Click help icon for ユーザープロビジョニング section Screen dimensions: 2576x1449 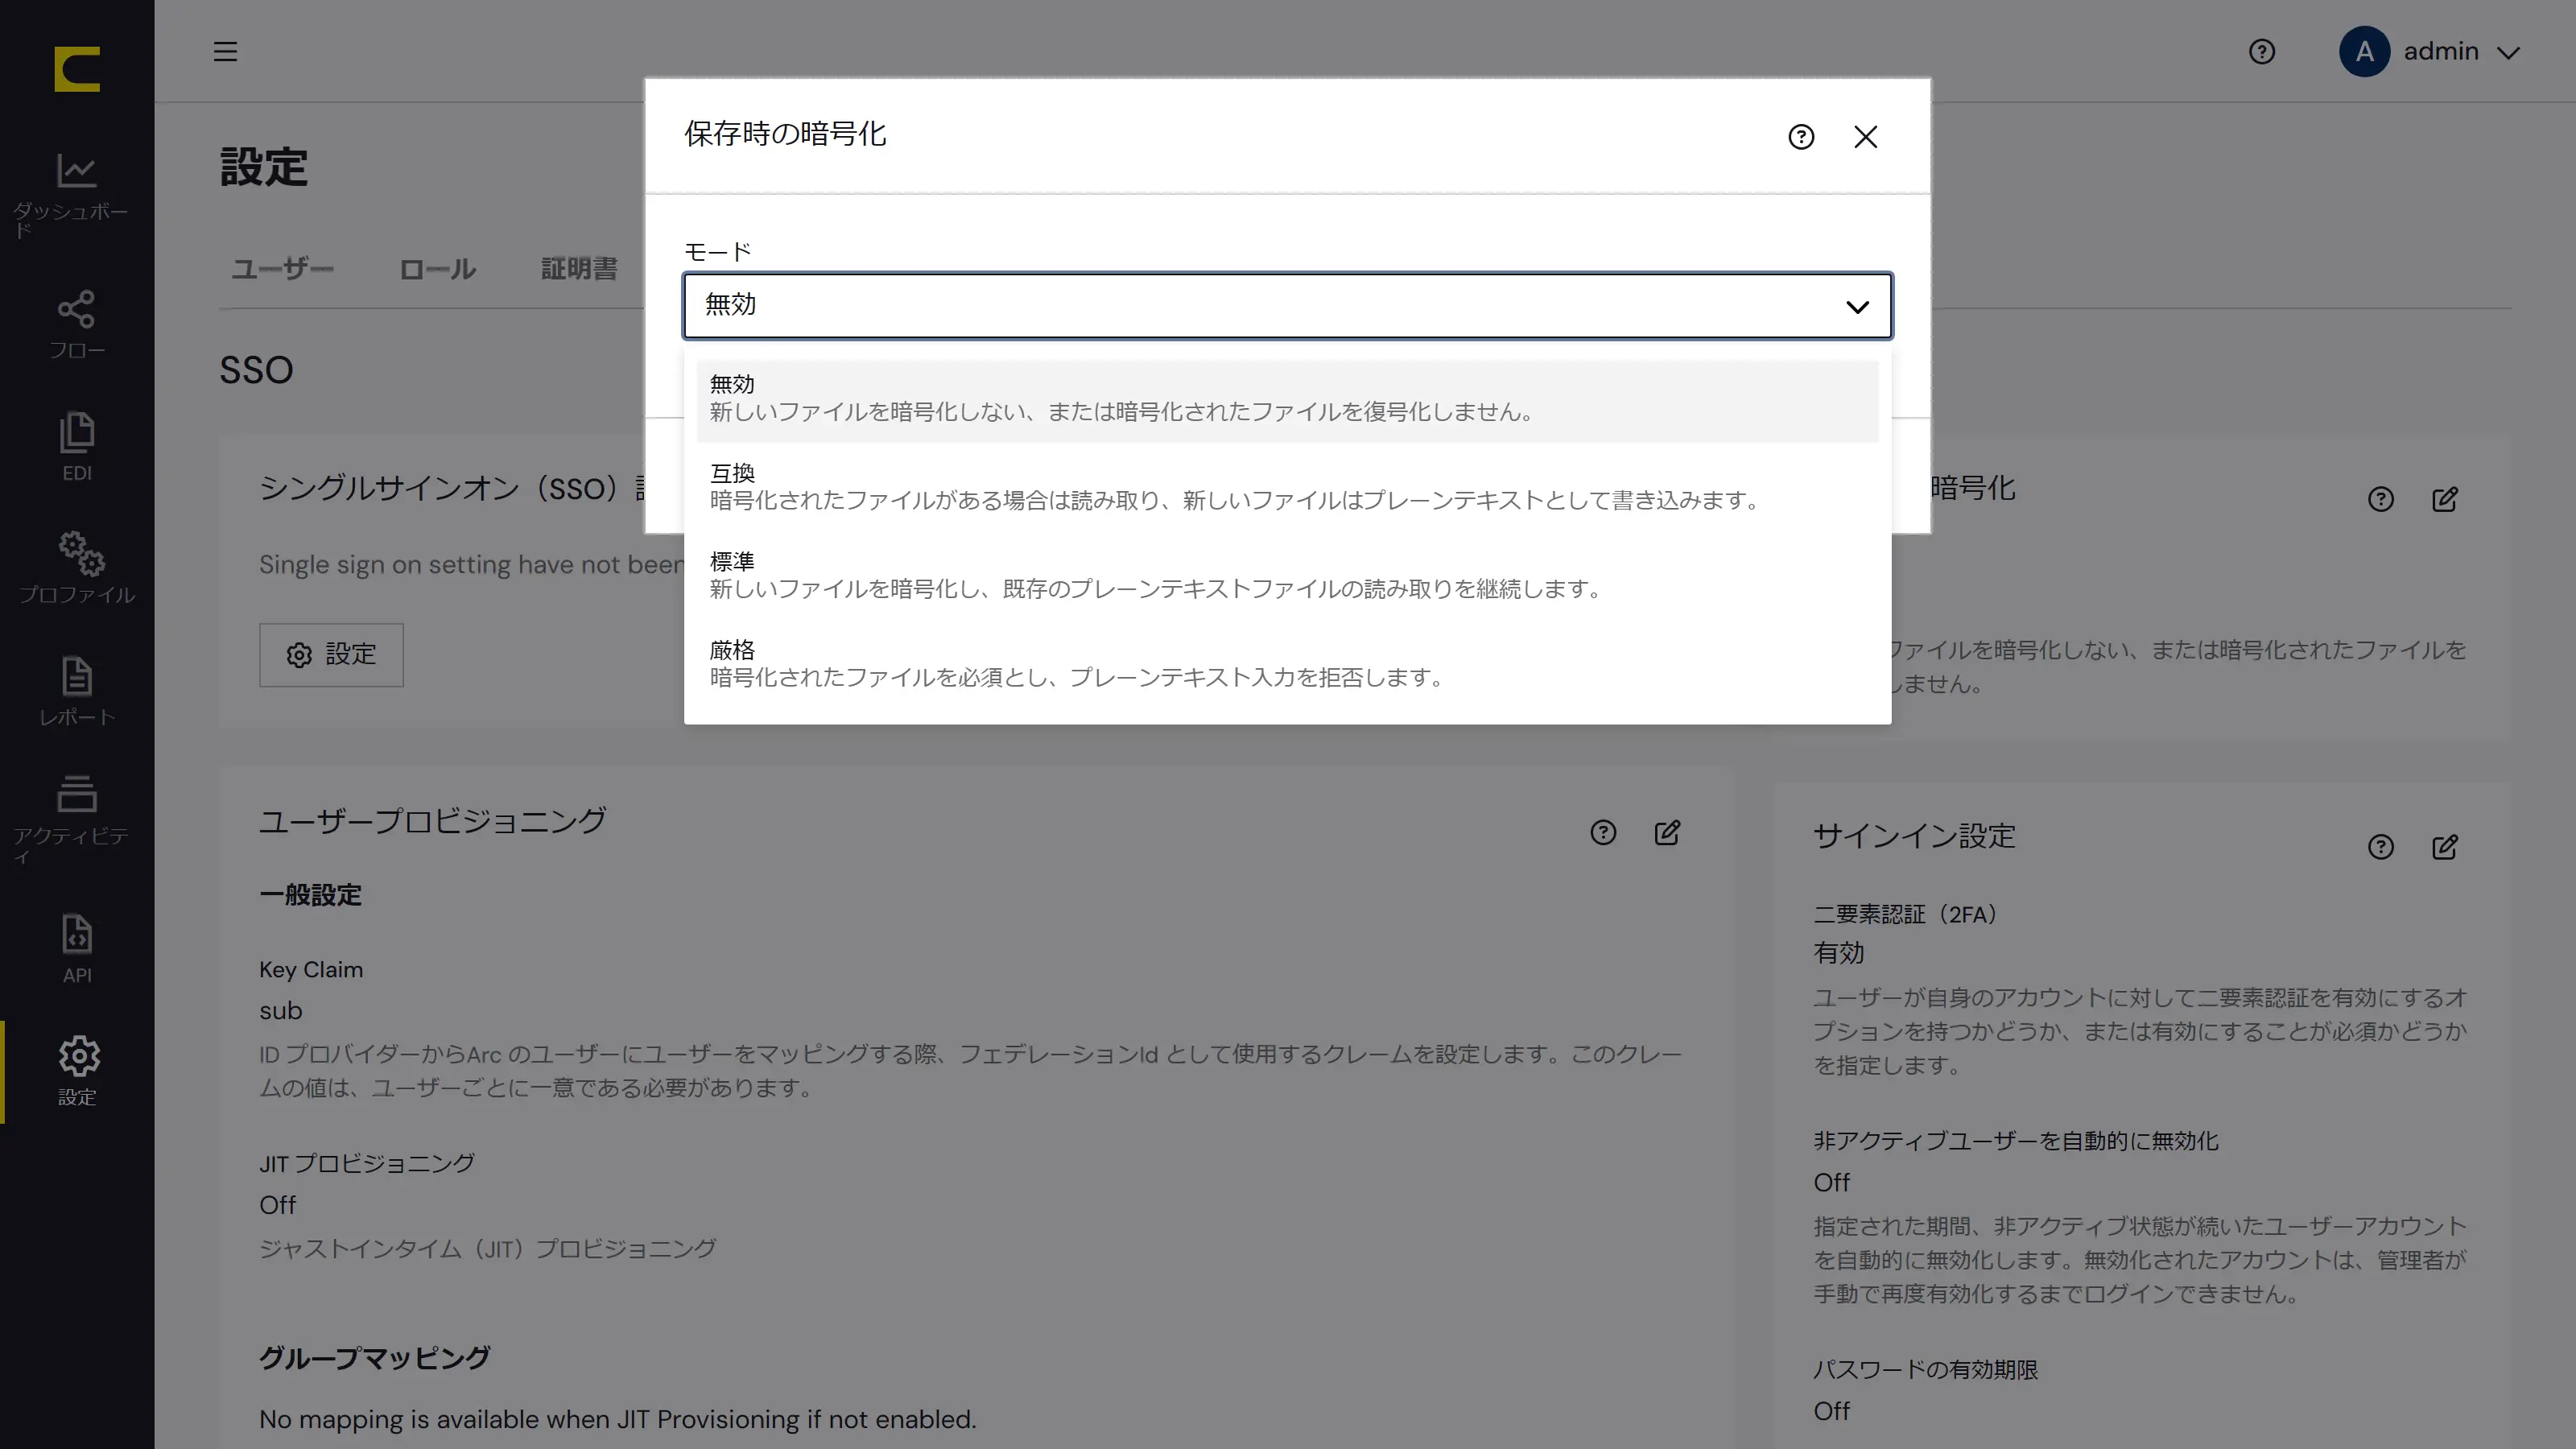[x=1603, y=832]
